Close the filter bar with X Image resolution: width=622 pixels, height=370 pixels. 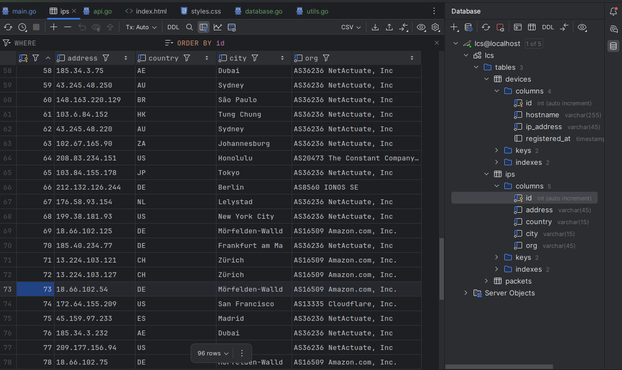[x=436, y=42]
